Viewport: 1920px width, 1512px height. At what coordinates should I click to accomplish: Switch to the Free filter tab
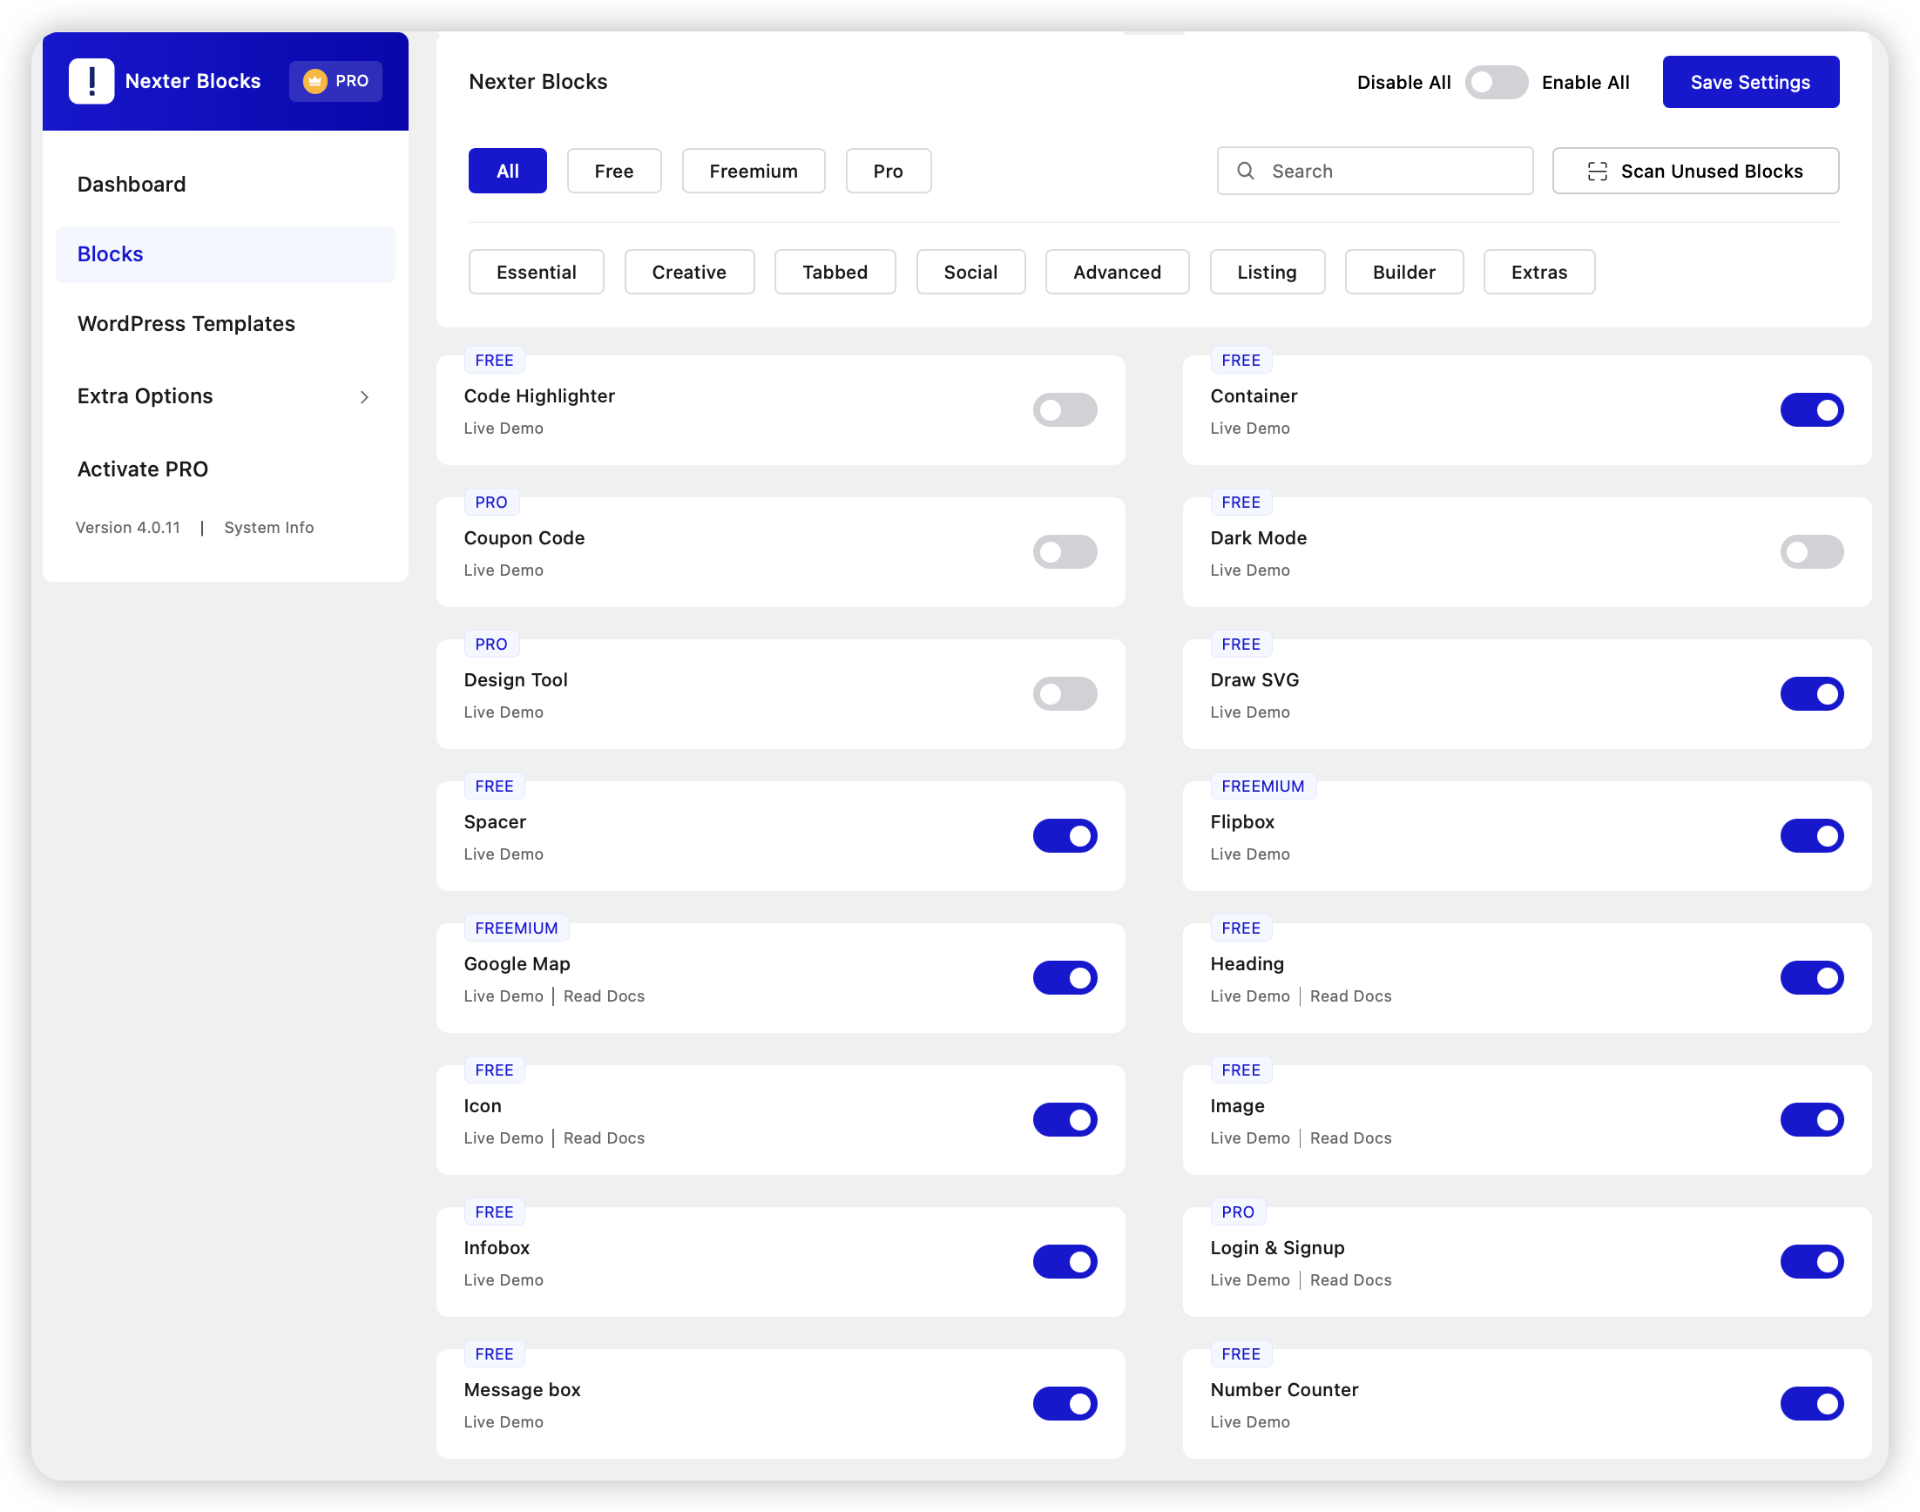coord(613,171)
